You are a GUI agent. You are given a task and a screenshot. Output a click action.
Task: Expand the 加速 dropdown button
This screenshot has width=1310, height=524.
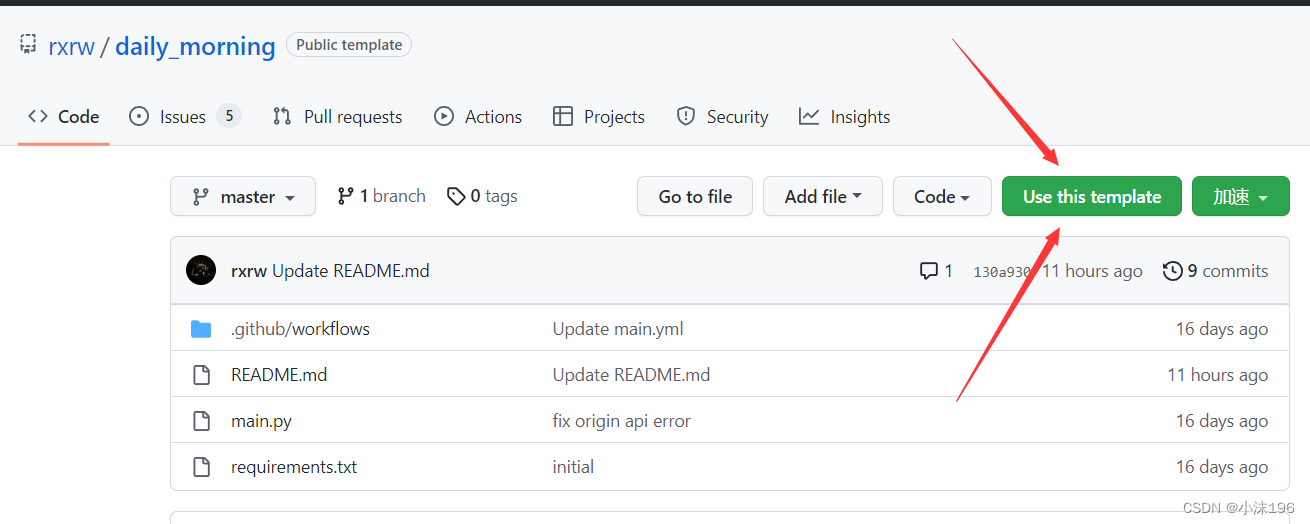[1241, 196]
